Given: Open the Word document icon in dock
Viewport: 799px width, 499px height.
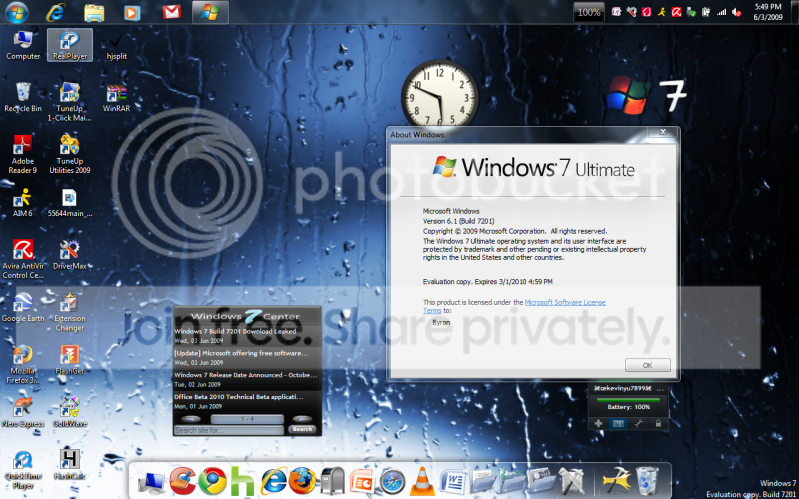Looking at the screenshot, I should 452,482.
